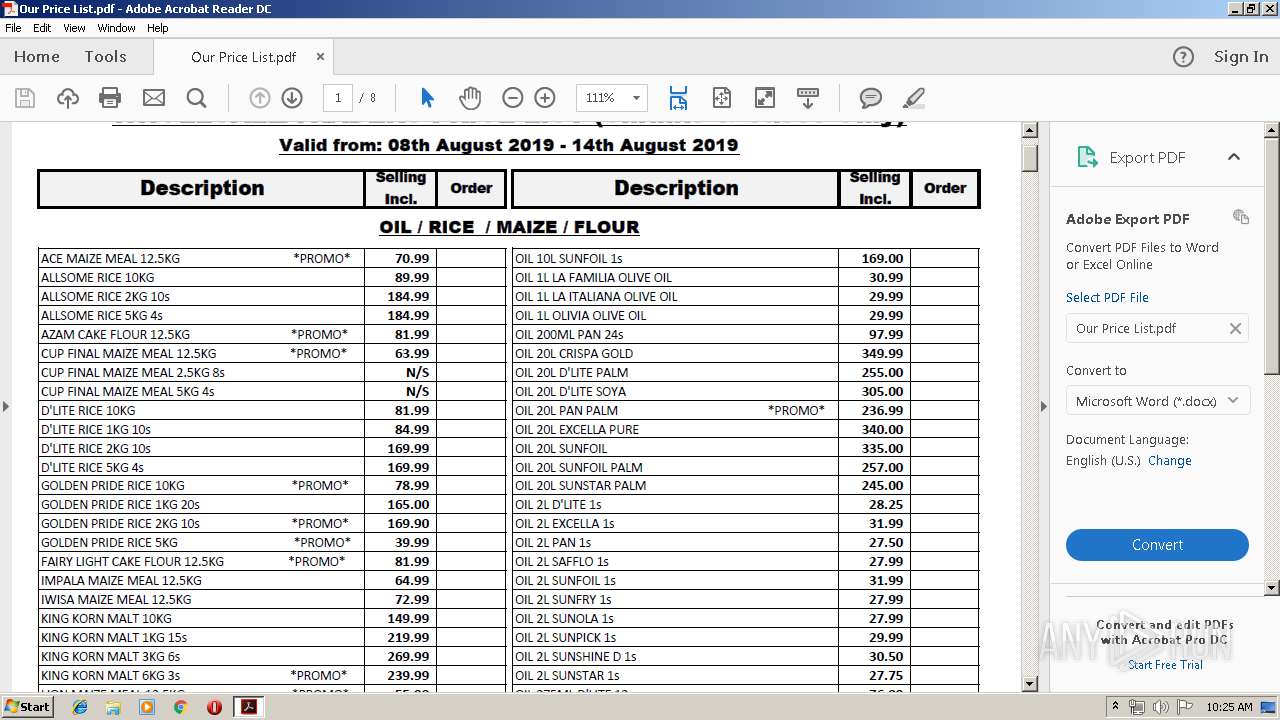Viewport: 1280px width, 720px height.
Task: Click the document vertical scrollbar thumb
Action: (1030, 157)
